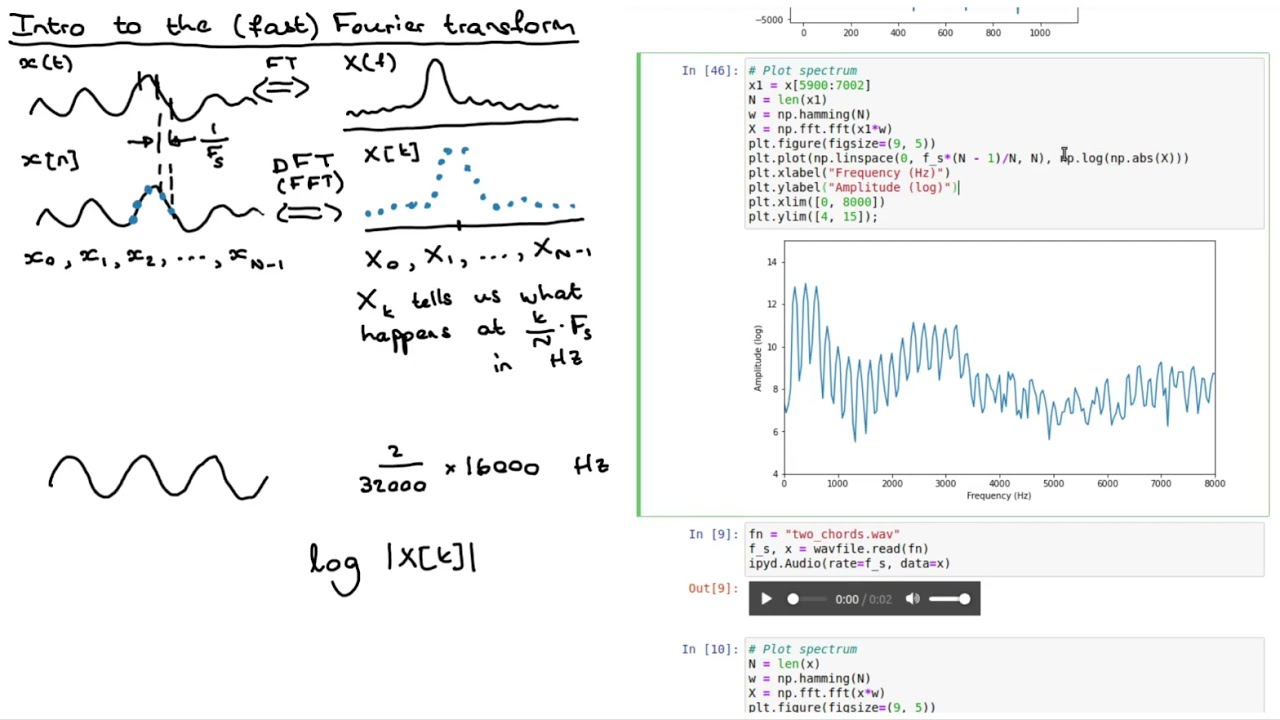Click the line X = np.fft.fft(x*w)

(816, 692)
